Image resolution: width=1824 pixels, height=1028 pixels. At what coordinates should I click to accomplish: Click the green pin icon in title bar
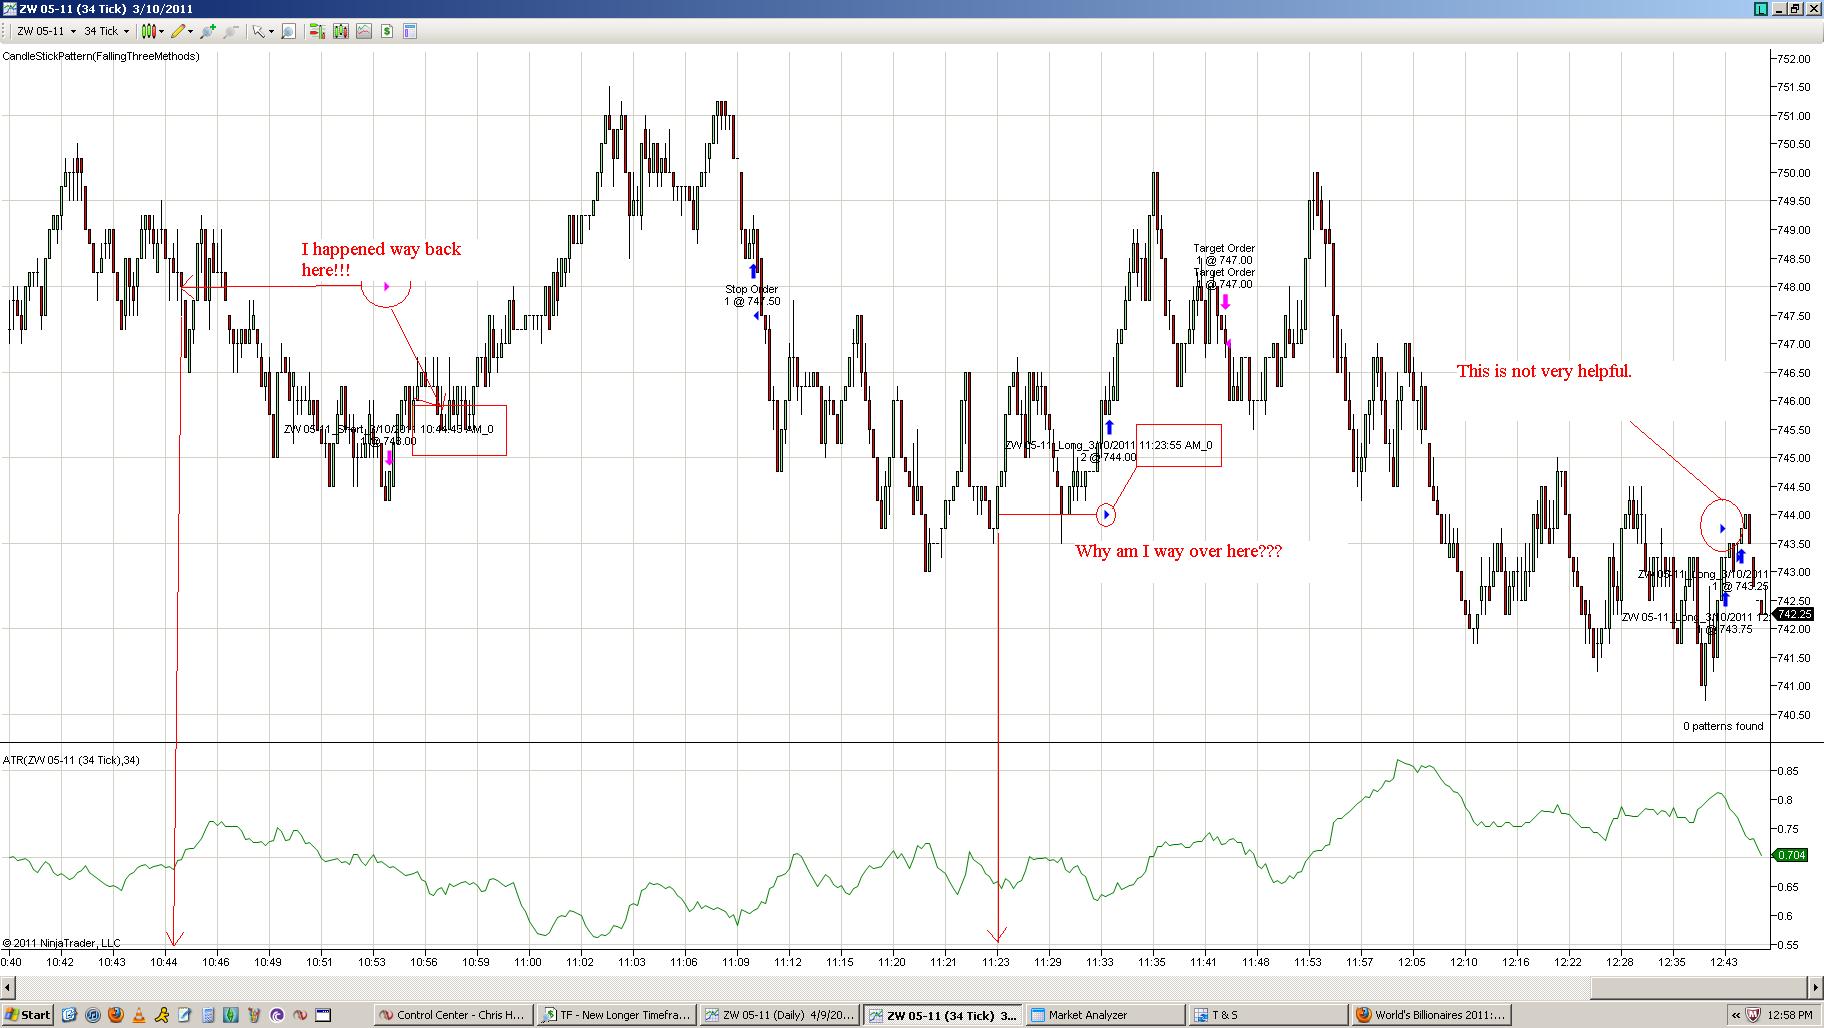click(1761, 8)
